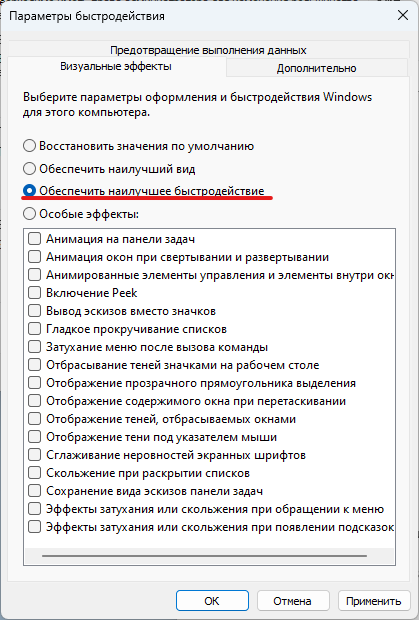This screenshot has height=620, width=419.
Task: Enable "Вывод эскизов вместо значков"
Action: point(34,311)
